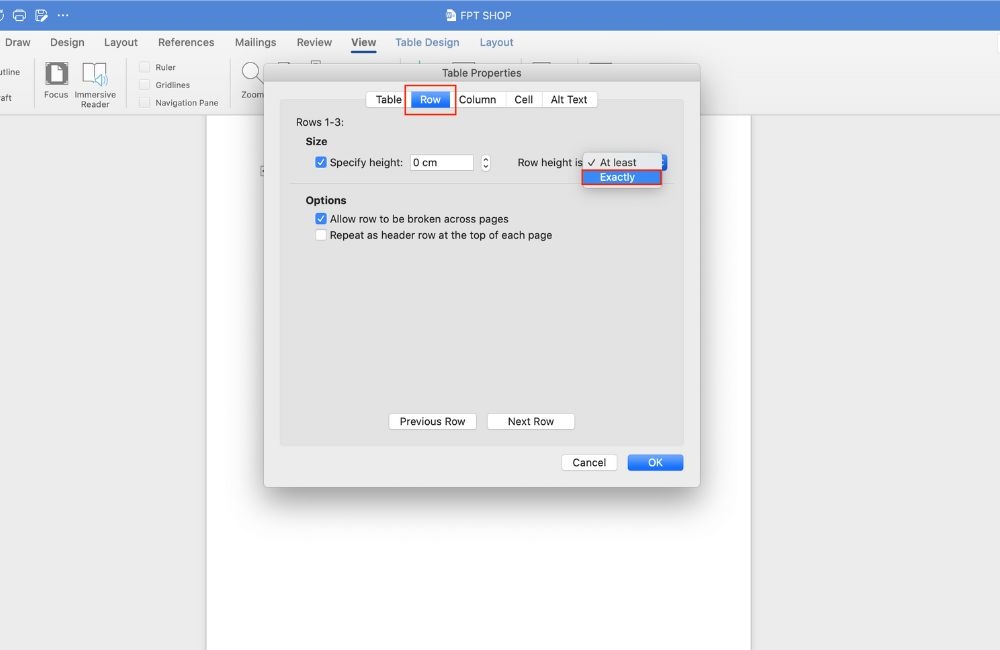
Task: Toggle the Specify height checkbox
Action: click(321, 162)
